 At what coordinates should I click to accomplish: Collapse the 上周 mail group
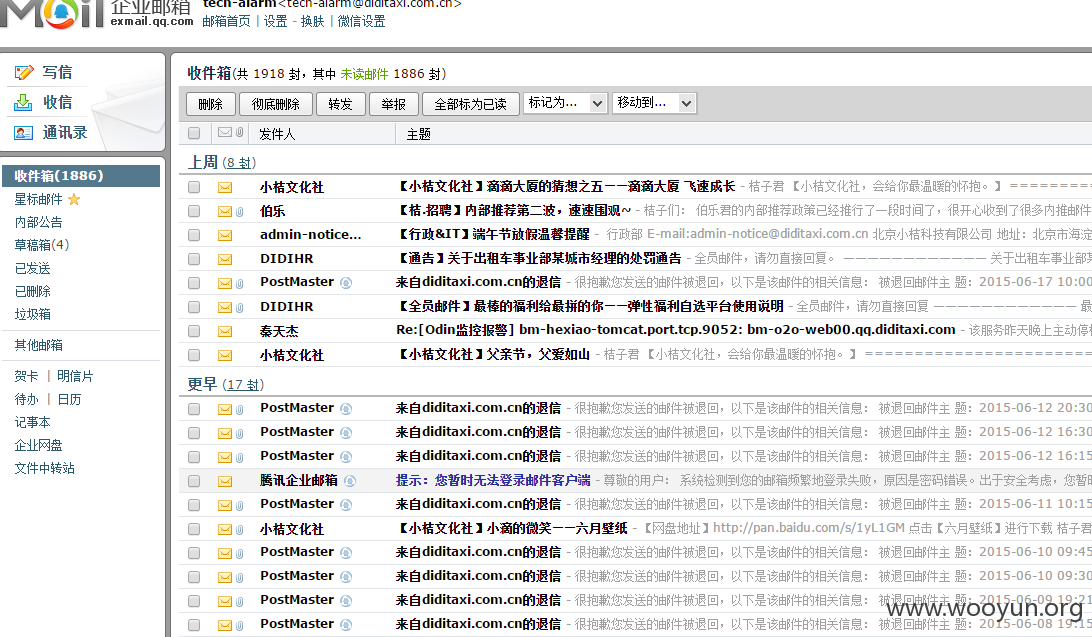coord(203,162)
